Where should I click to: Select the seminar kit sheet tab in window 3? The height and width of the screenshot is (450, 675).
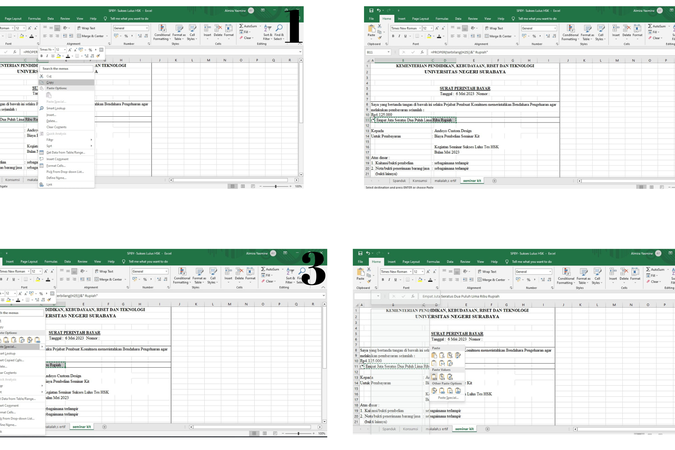pos(82,427)
